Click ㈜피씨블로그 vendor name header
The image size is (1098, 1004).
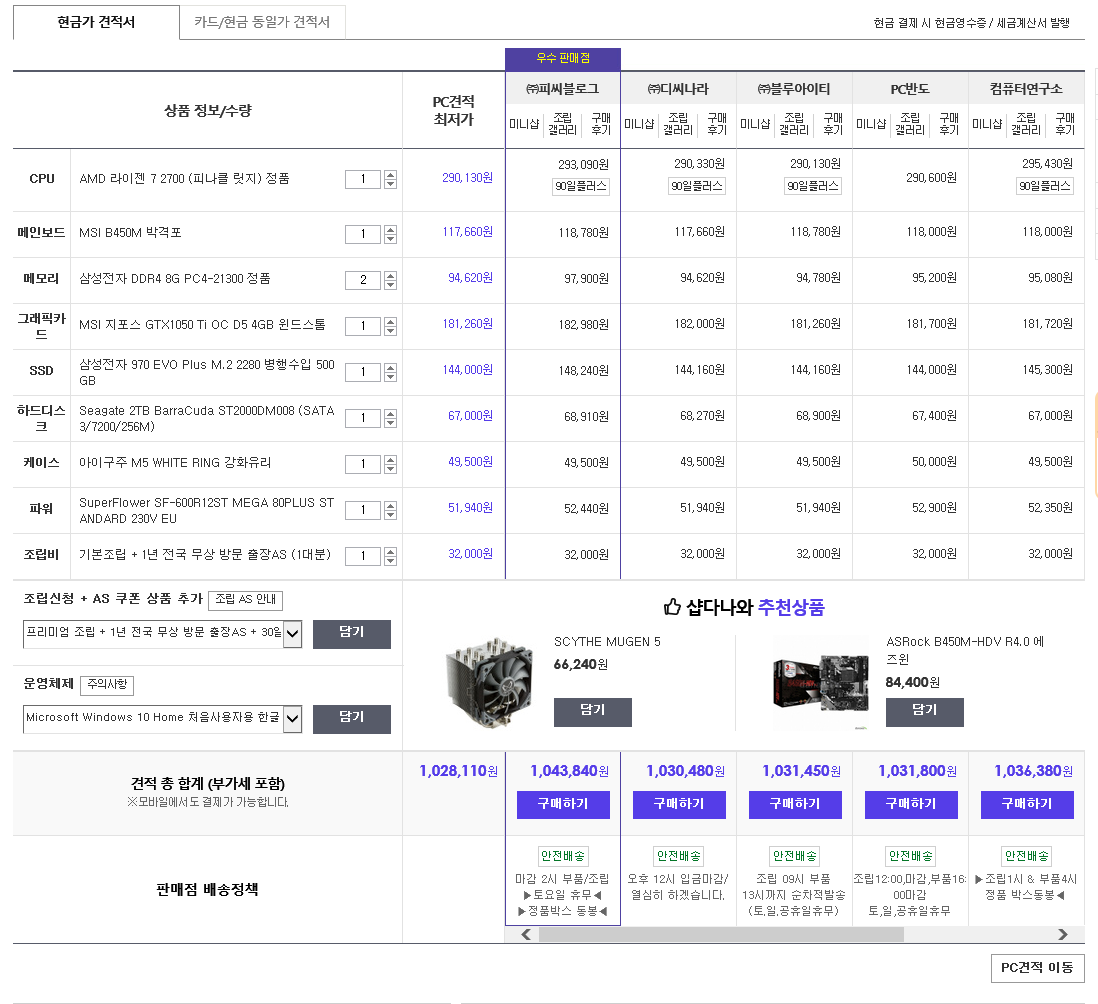[x=562, y=89]
